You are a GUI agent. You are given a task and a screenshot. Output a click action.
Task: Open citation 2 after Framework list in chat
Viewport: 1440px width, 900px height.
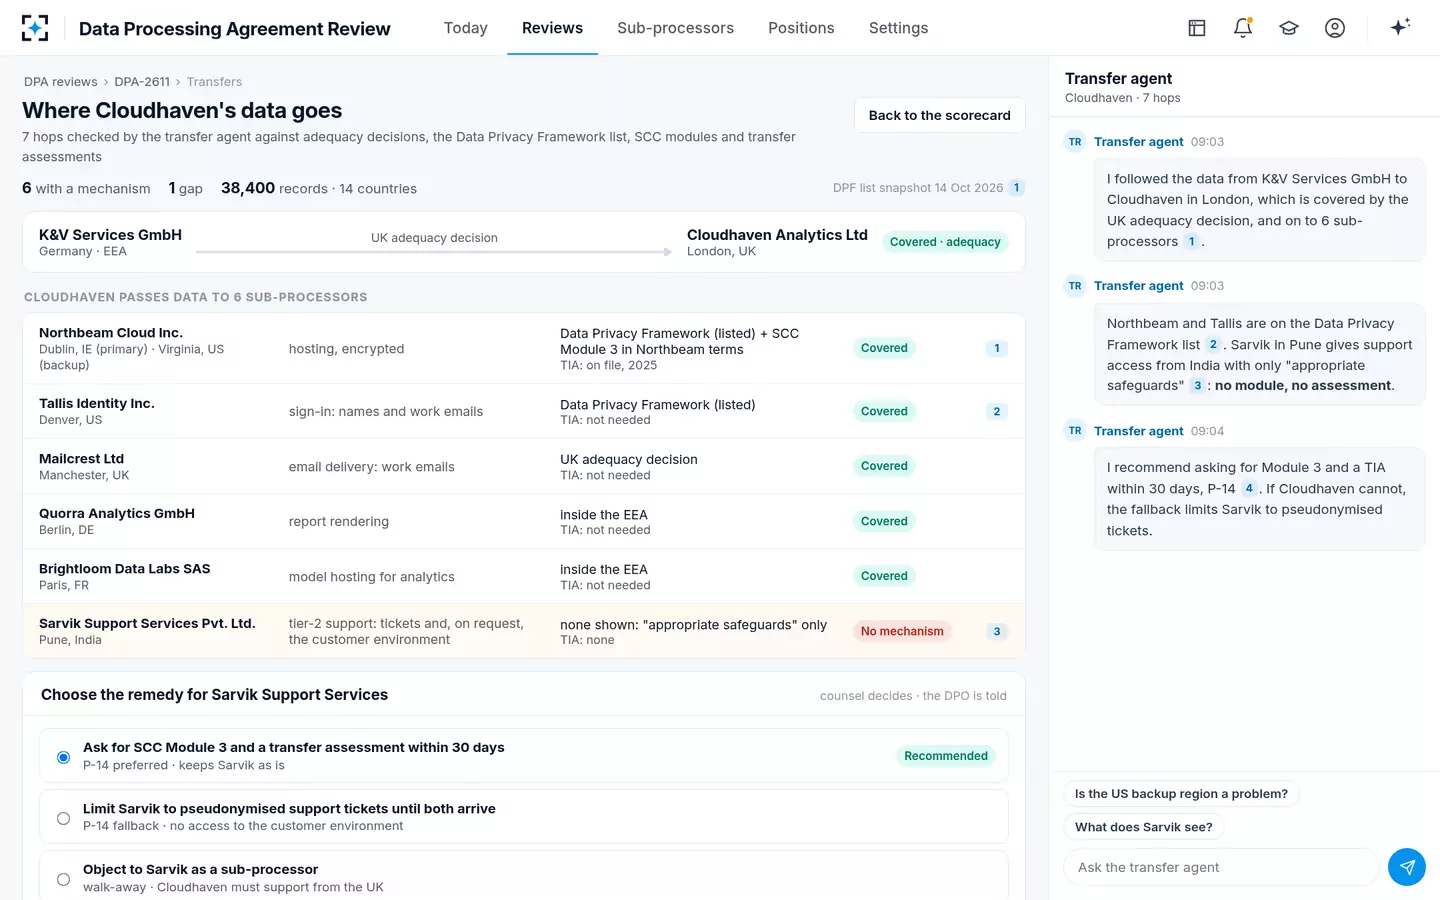point(1213,345)
